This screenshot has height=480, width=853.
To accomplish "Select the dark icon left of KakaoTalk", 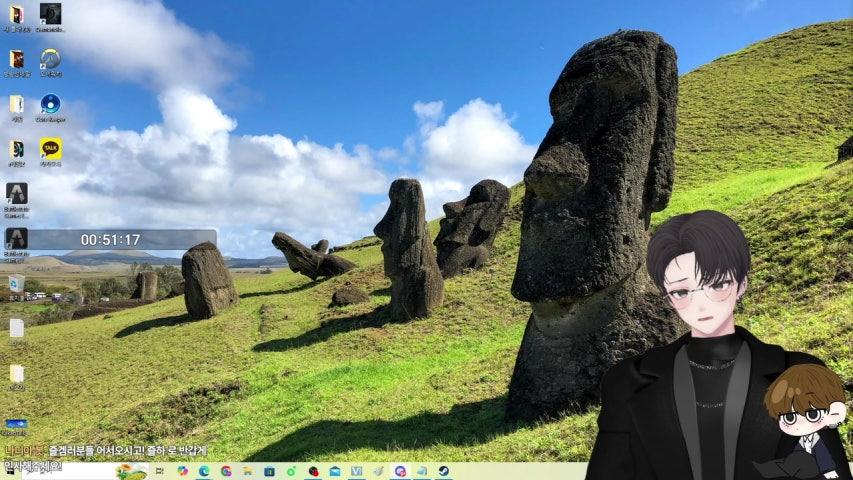I will pyautogui.click(x=17, y=148).
